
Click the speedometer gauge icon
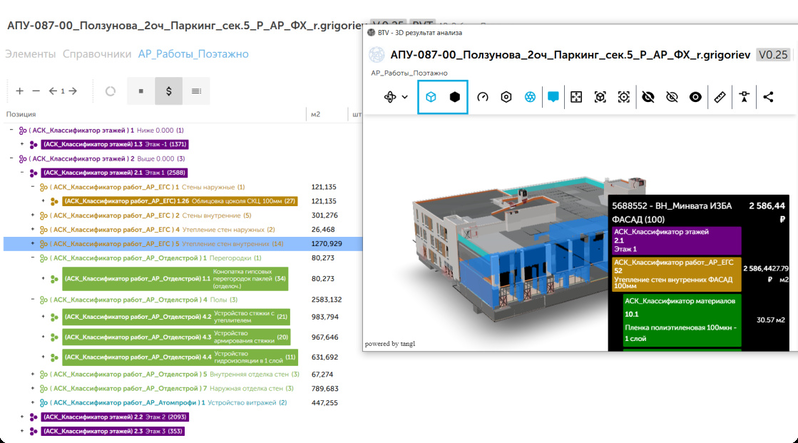[x=483, y=97]
